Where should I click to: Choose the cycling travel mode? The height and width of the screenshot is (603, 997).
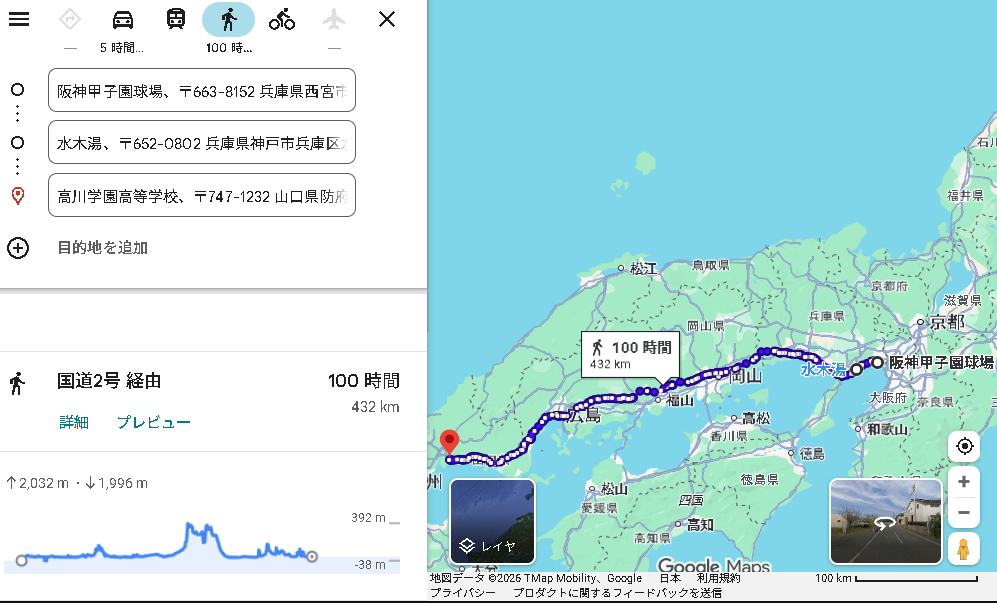coord(282,20)
